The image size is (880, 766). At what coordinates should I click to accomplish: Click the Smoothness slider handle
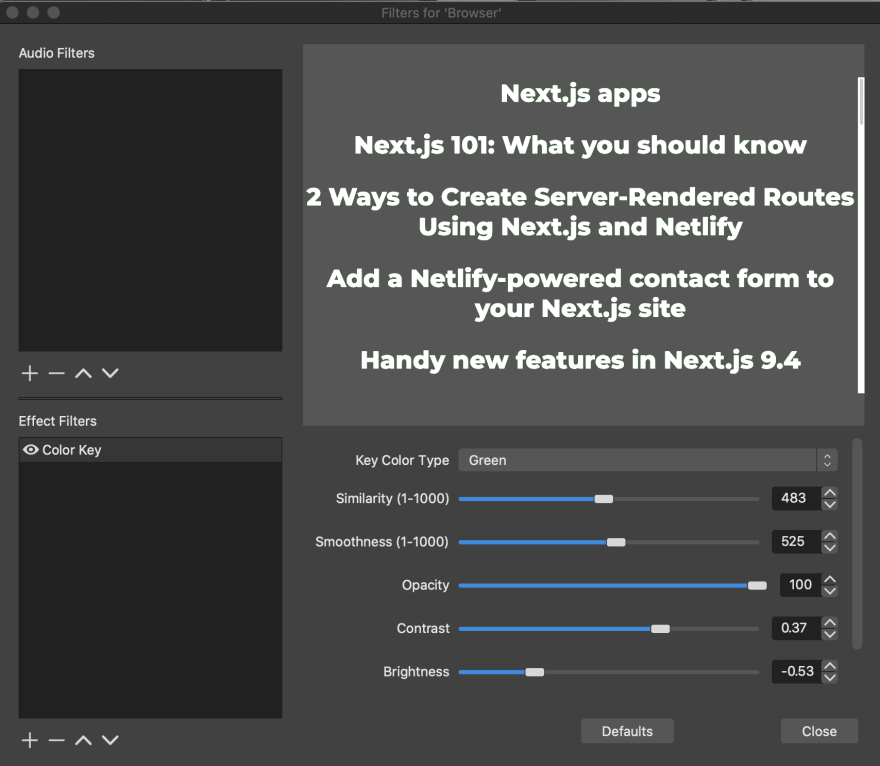click(616, 542)
